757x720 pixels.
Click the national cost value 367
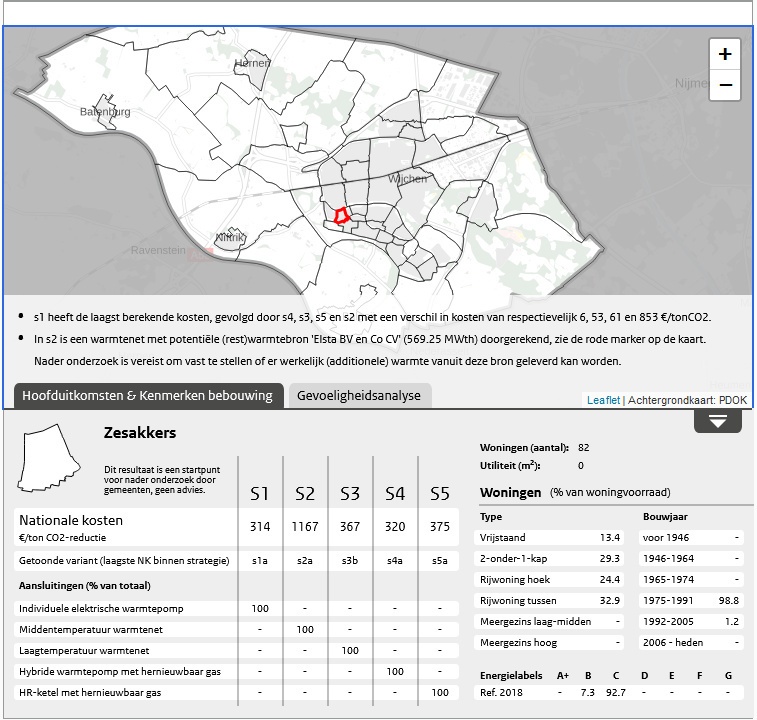(x=350, y=526)
